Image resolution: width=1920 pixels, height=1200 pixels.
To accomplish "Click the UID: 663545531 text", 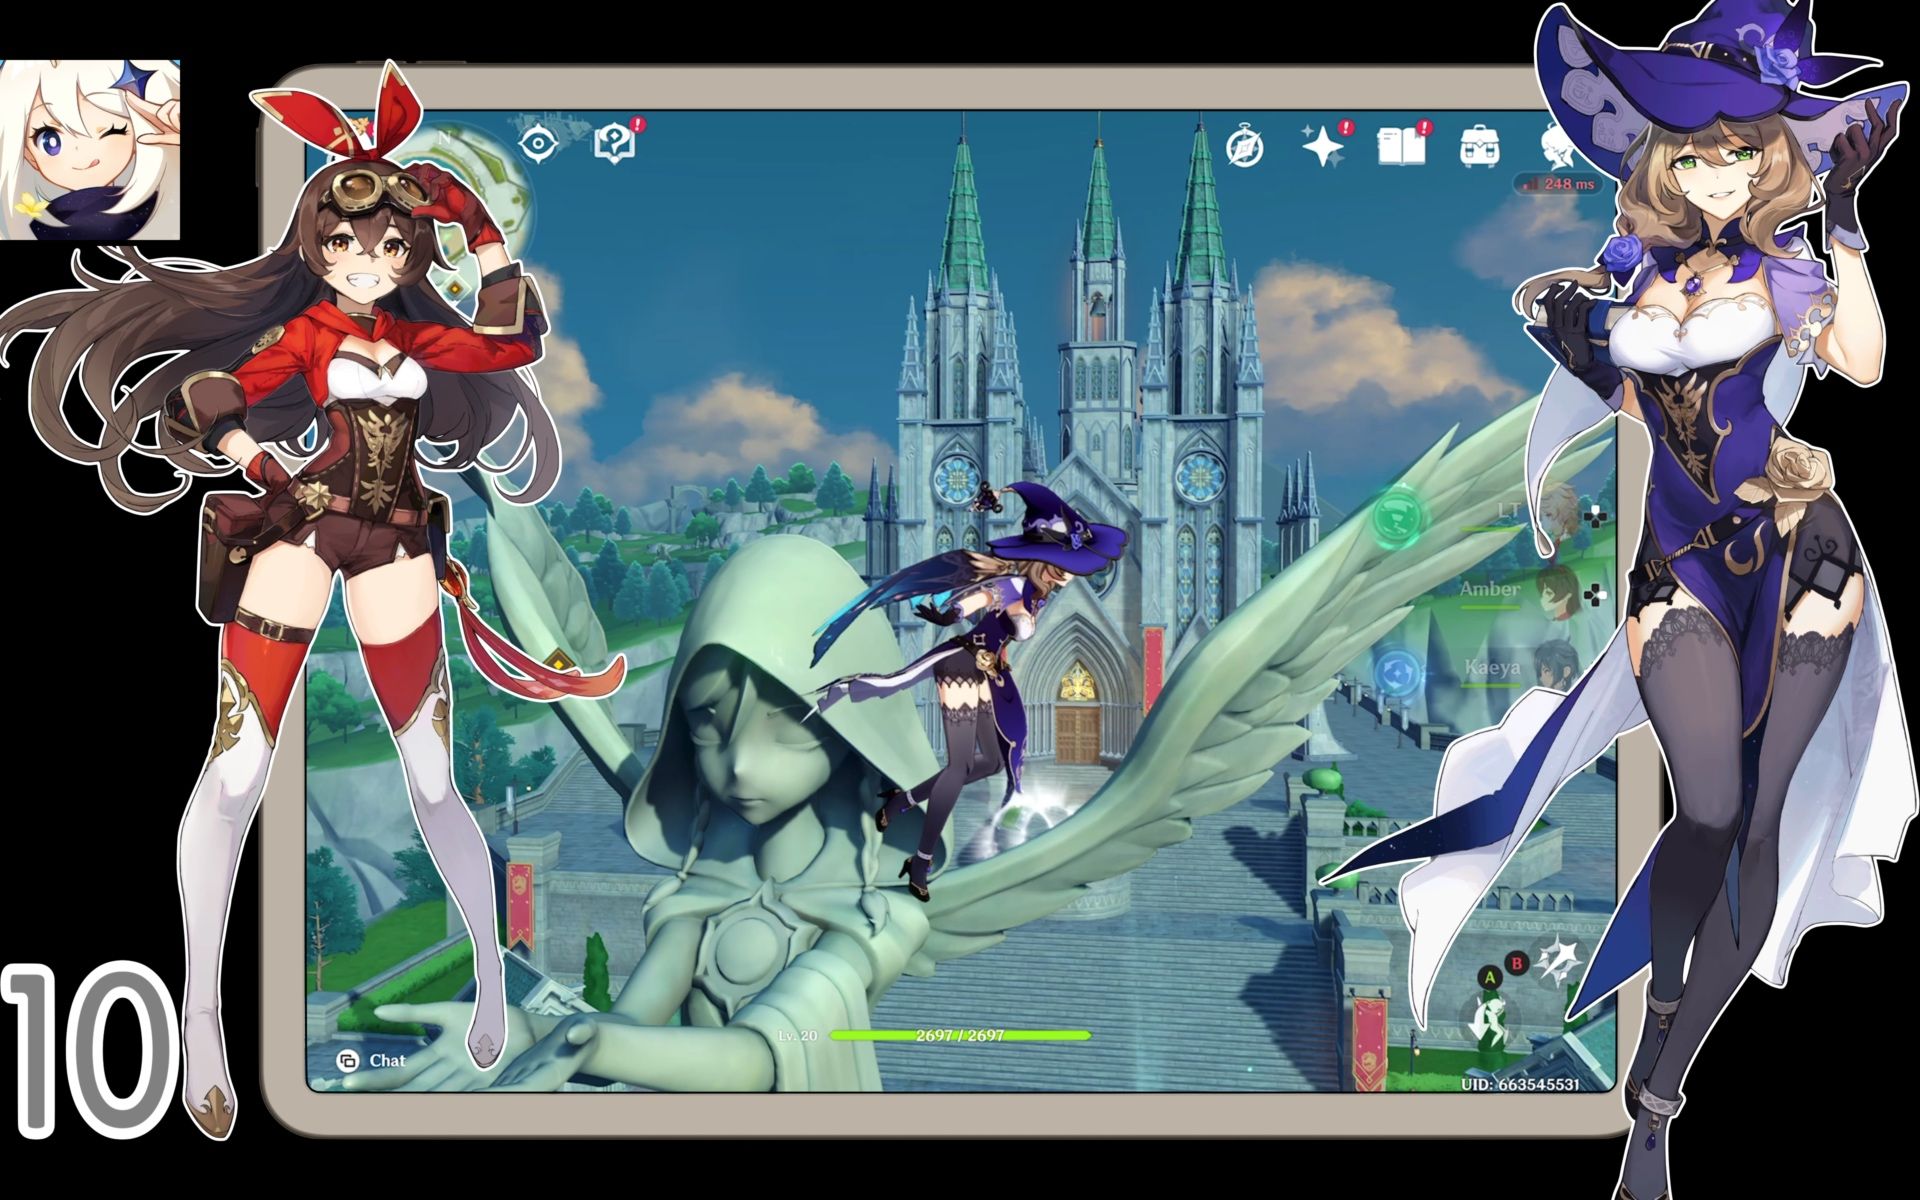I will (x=1520, y=1084).
